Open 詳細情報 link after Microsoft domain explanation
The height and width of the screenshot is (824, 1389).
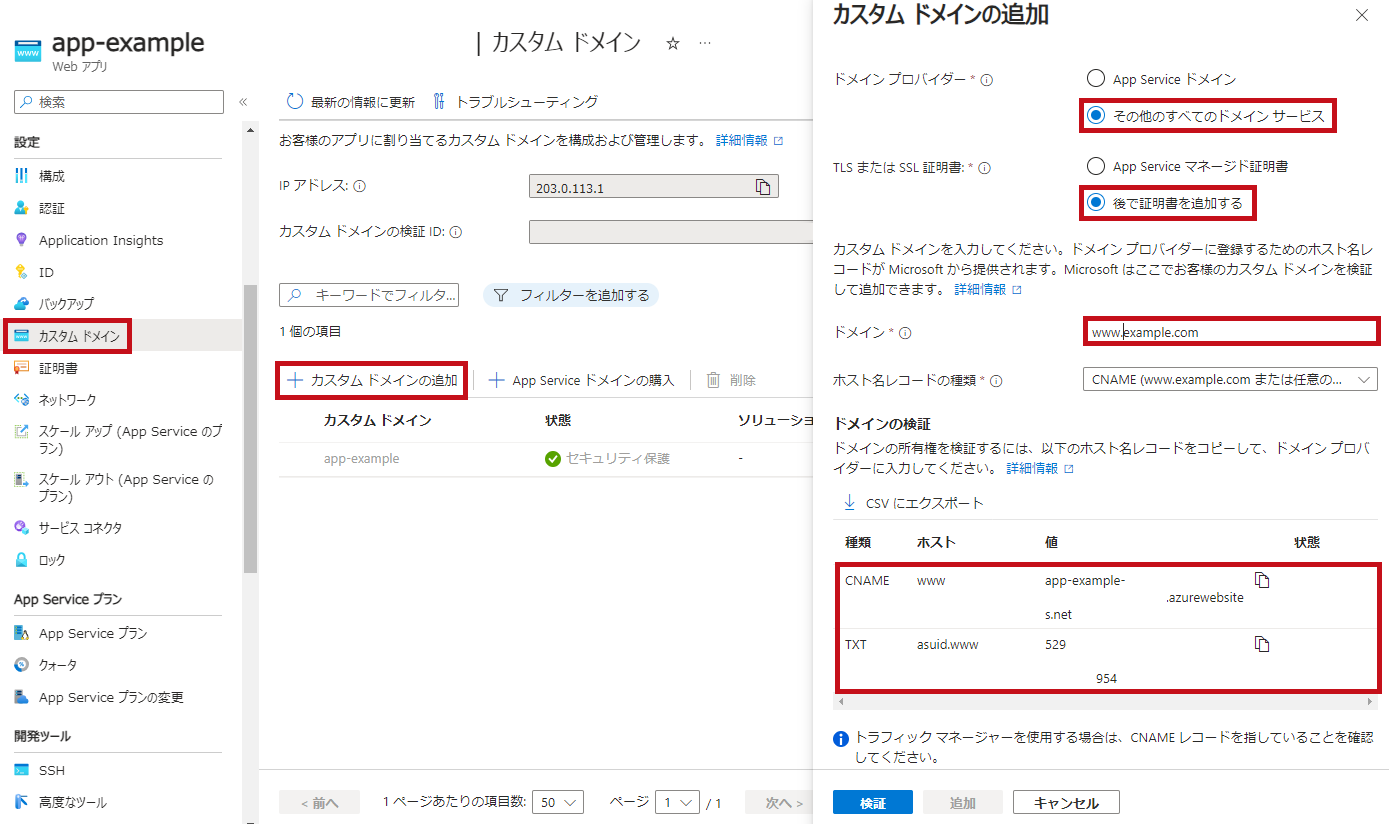click(x=988, y=289)
